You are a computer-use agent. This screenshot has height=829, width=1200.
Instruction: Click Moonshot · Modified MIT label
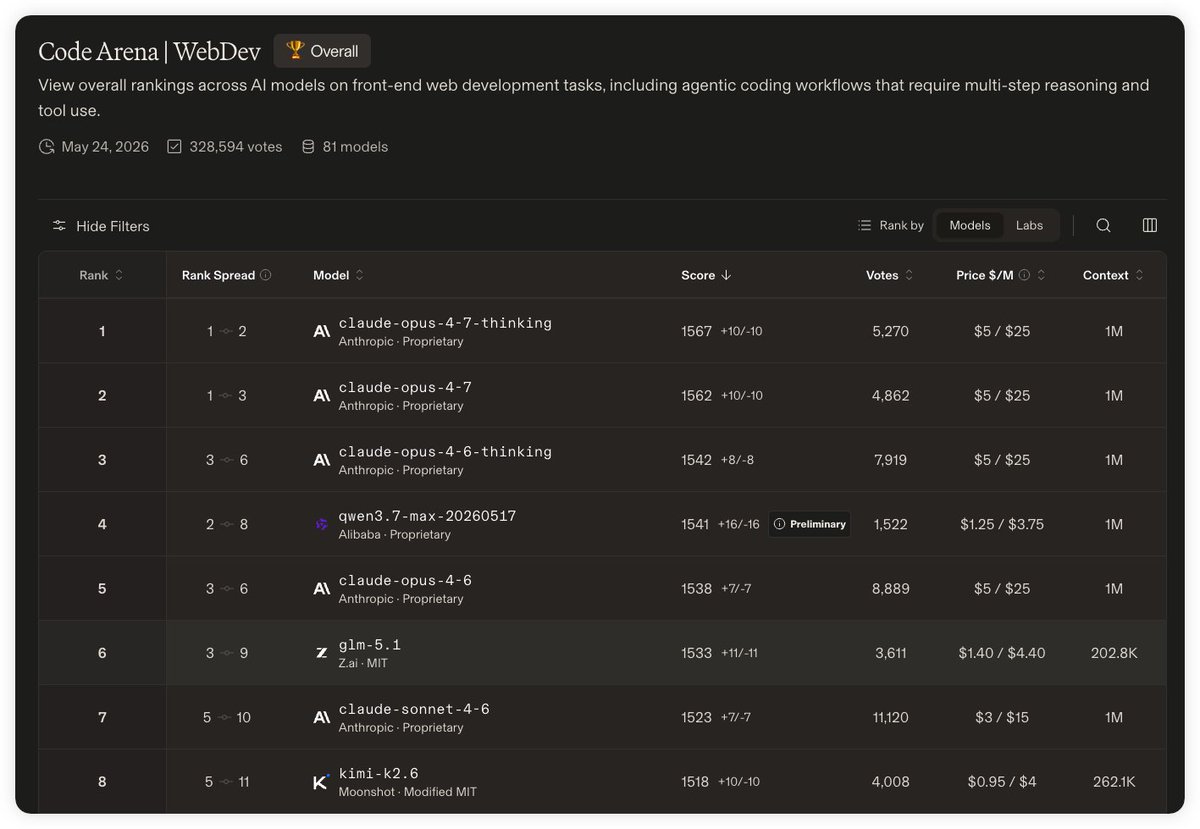[408, 792]
